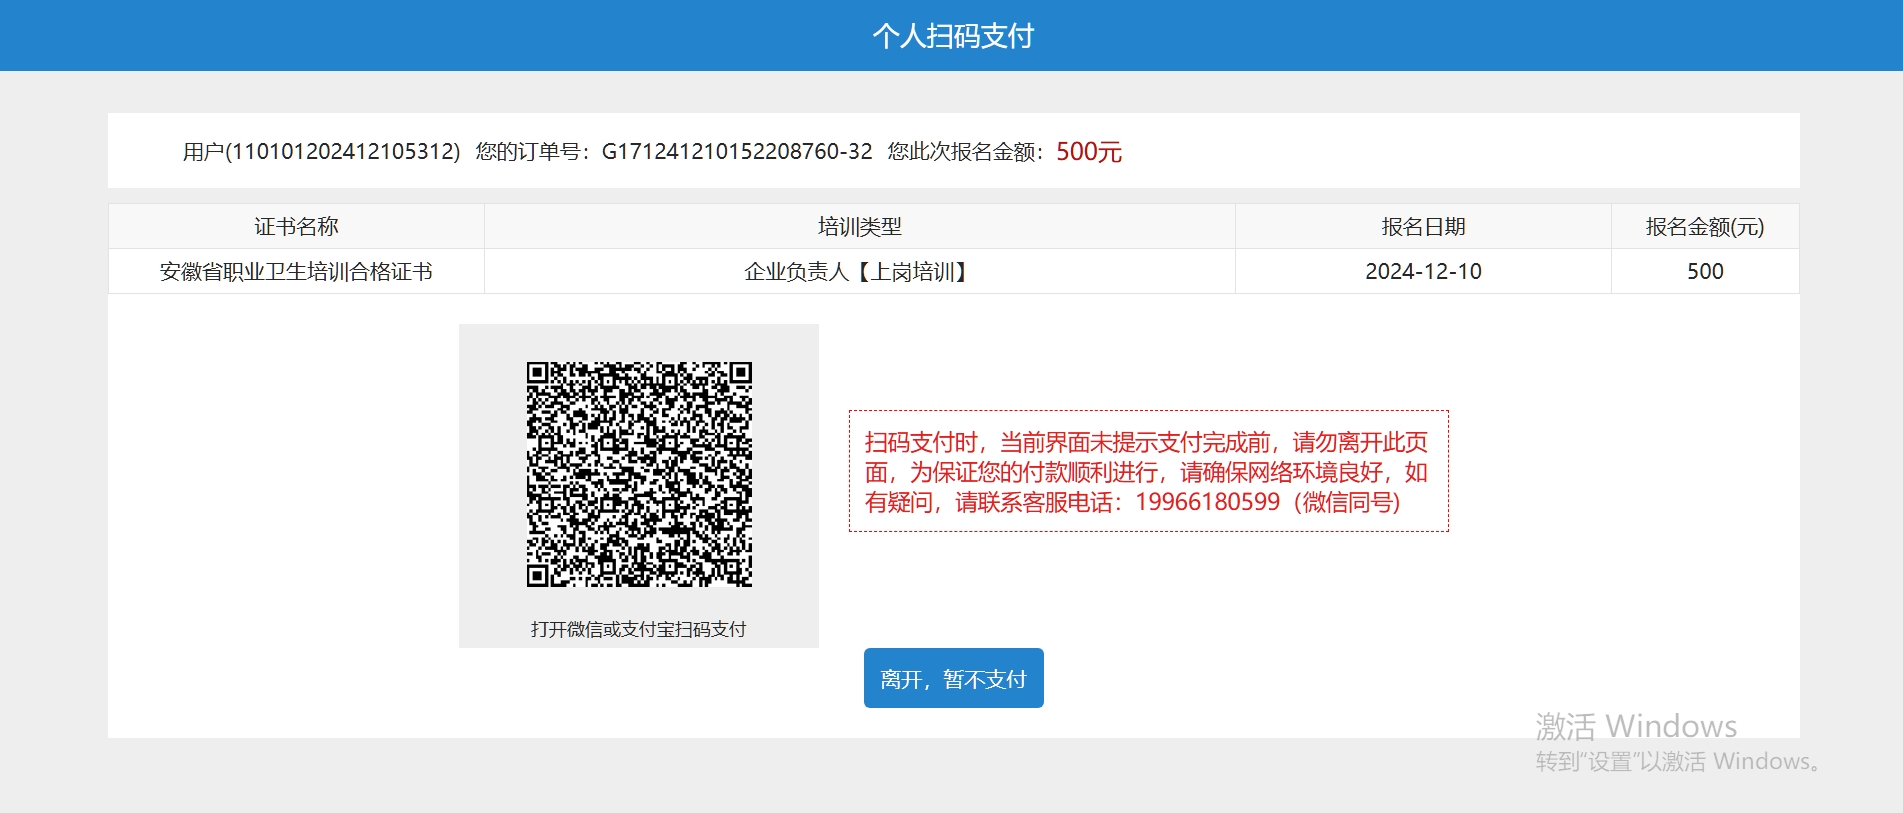1903x813 pixels.
Task: Select user ID 110101202412105312 text
Action: (x=345, y=151)
